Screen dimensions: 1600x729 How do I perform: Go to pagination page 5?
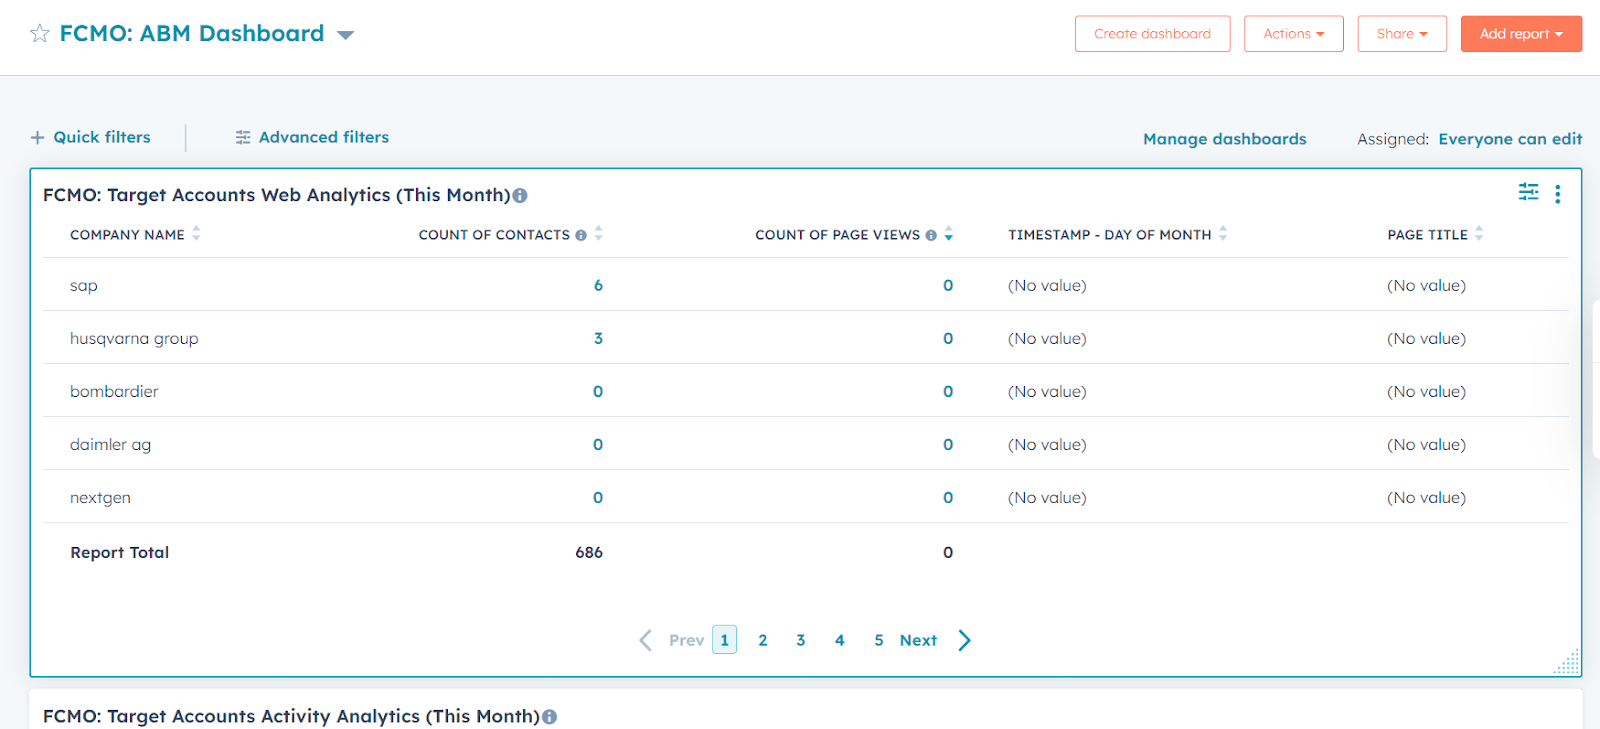coord(879,640)
